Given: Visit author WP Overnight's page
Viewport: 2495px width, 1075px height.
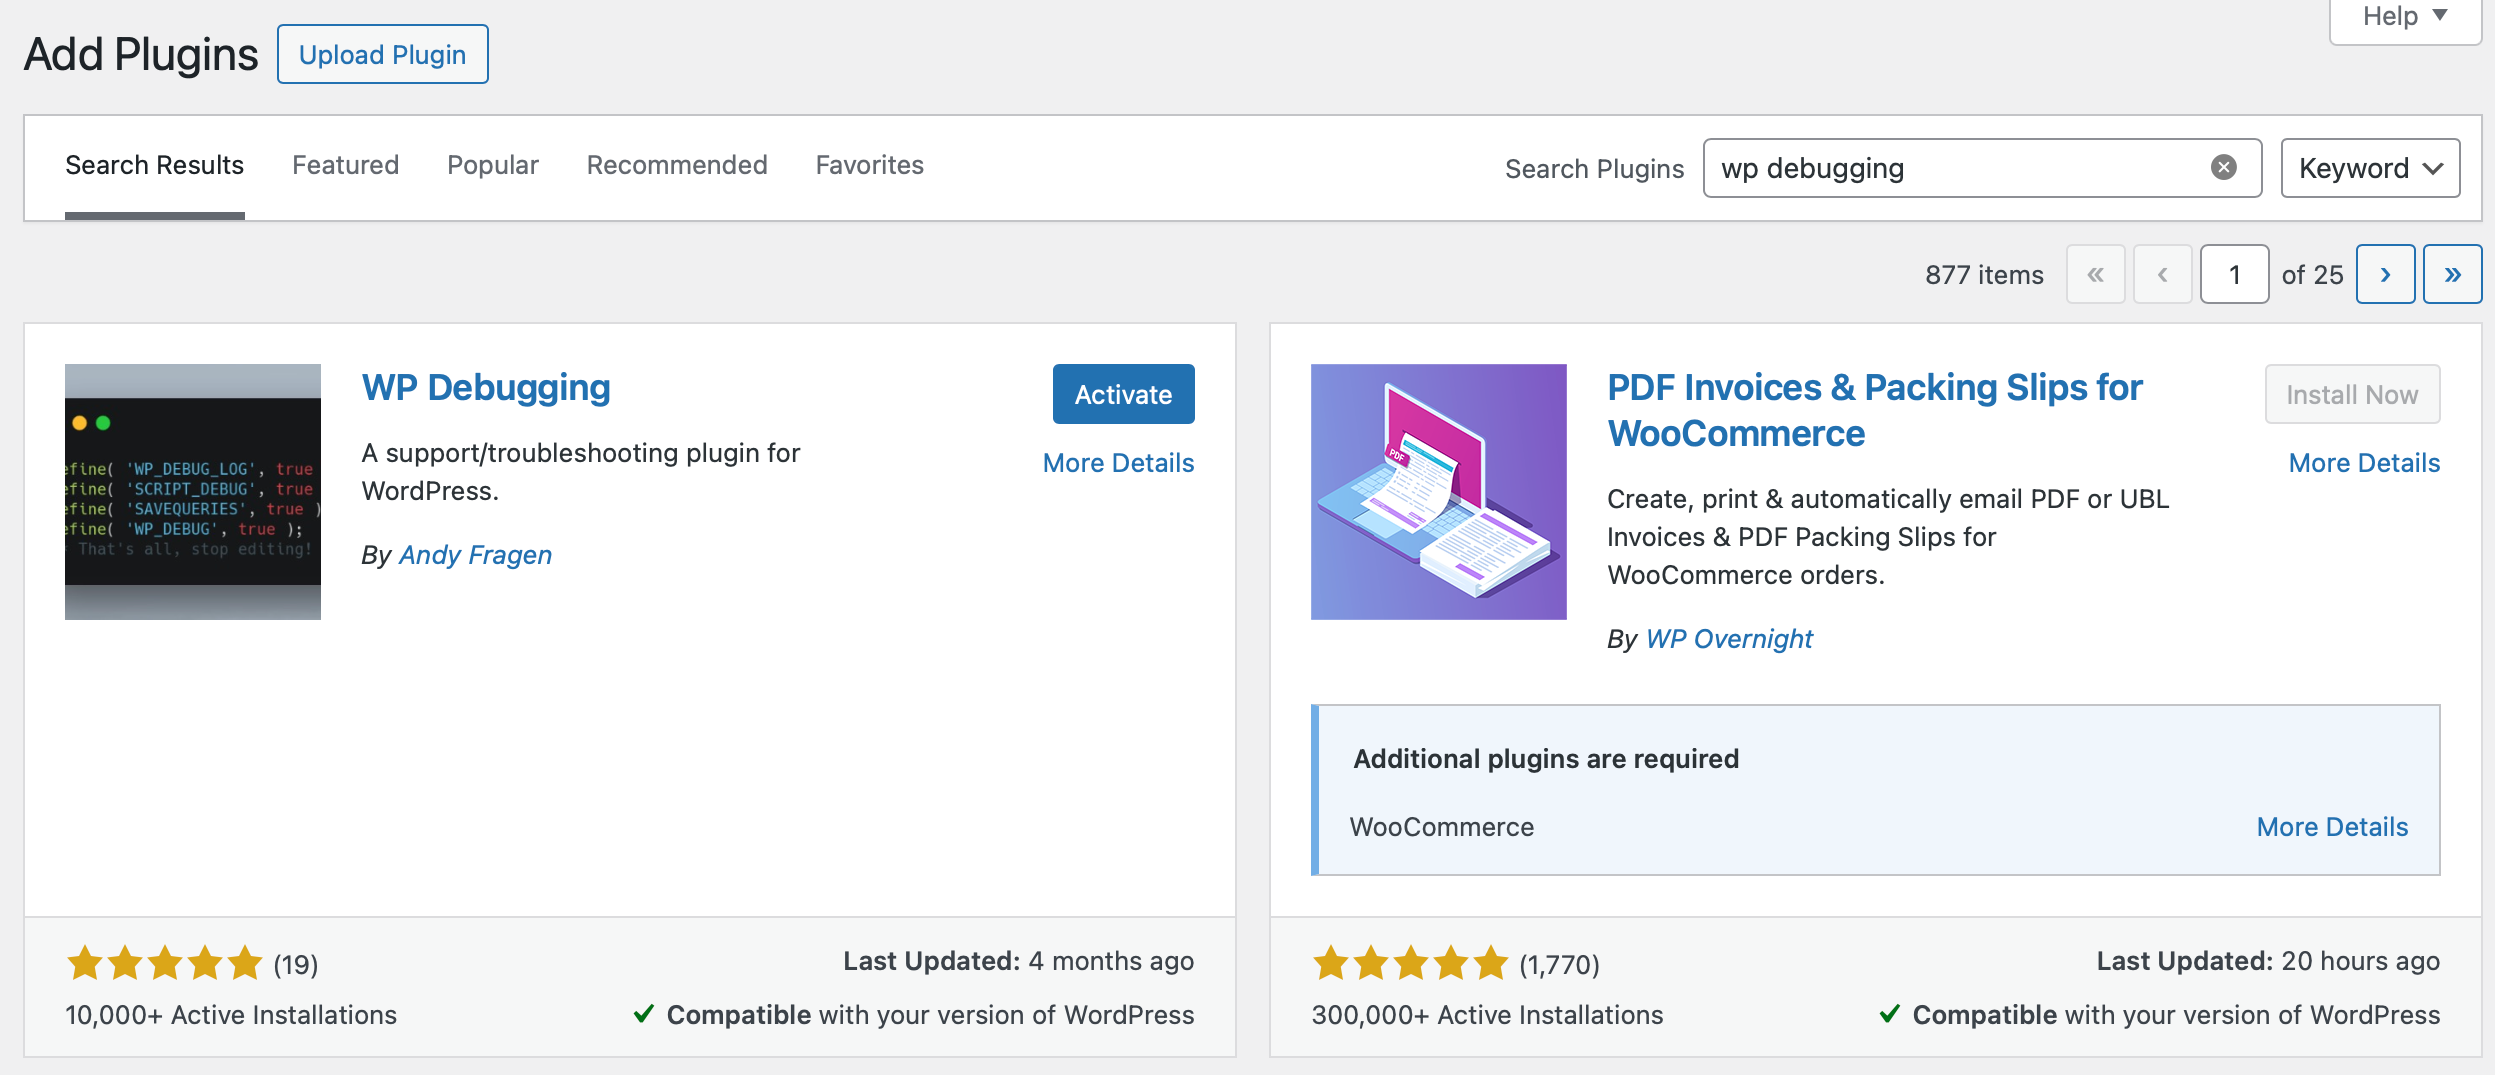Looking at the screenshot, I should (1729, 639).
